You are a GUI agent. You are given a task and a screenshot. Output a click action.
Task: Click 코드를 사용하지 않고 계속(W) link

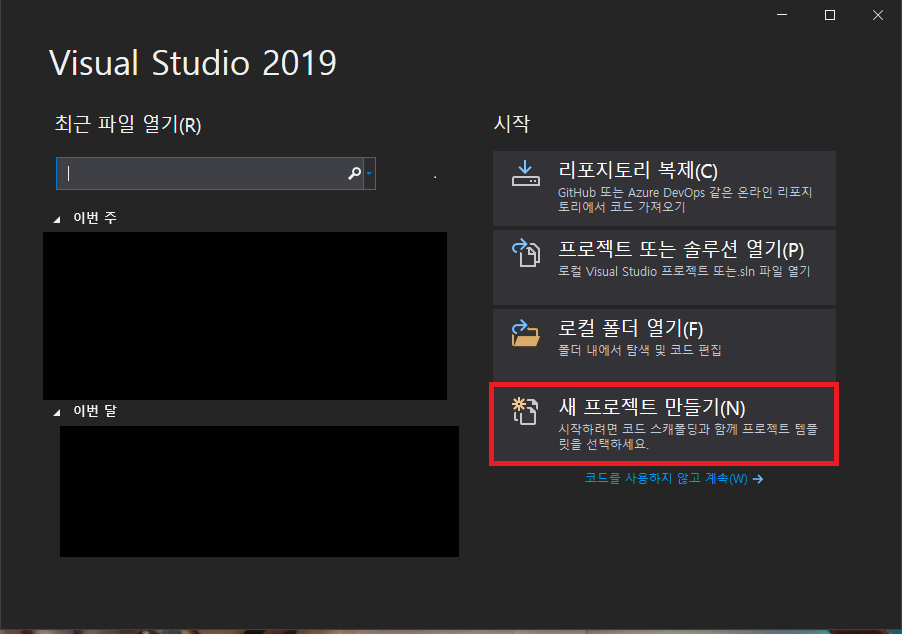point(666,479)
